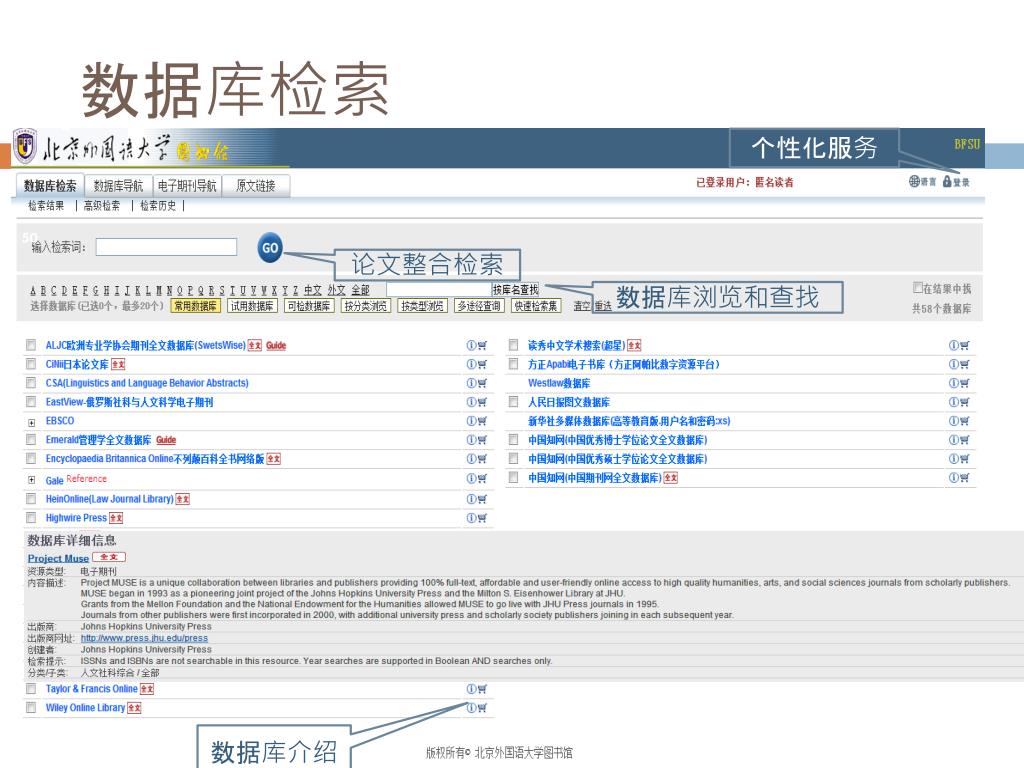Click the database name input box
The image size is (1024, 768).
[439, 289]
